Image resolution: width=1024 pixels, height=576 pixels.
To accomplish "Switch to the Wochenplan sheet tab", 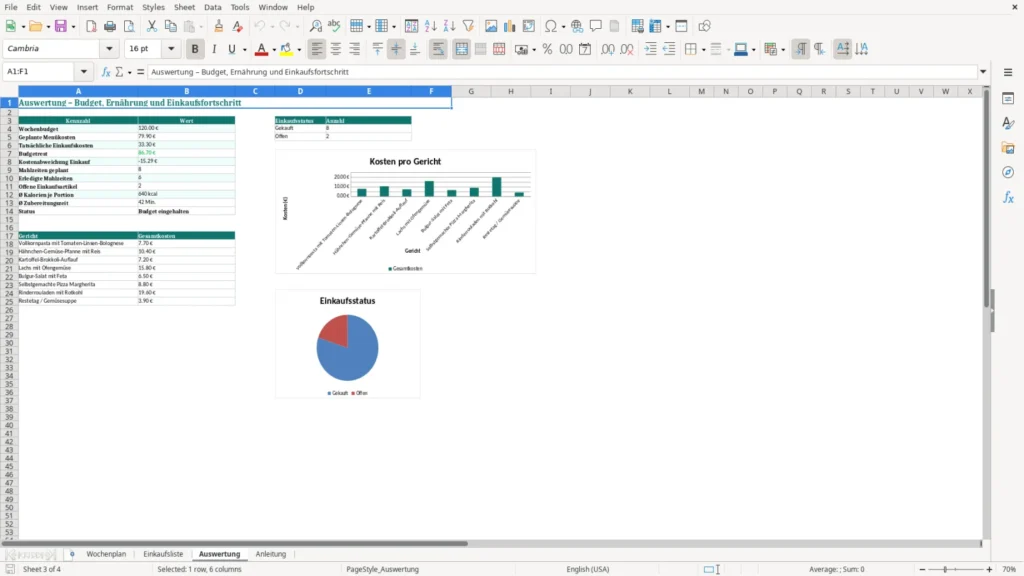I will (x=106, y=554).
